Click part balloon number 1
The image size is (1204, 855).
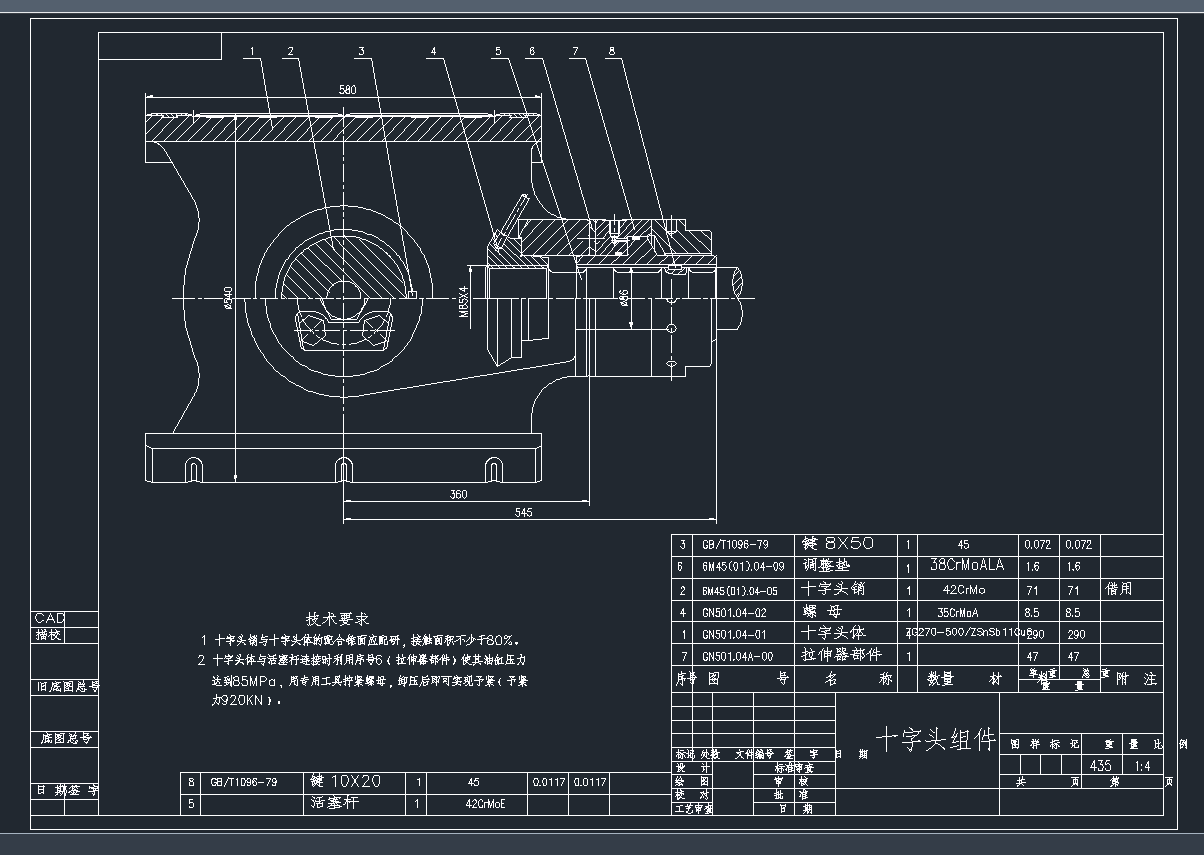point(252,50)
